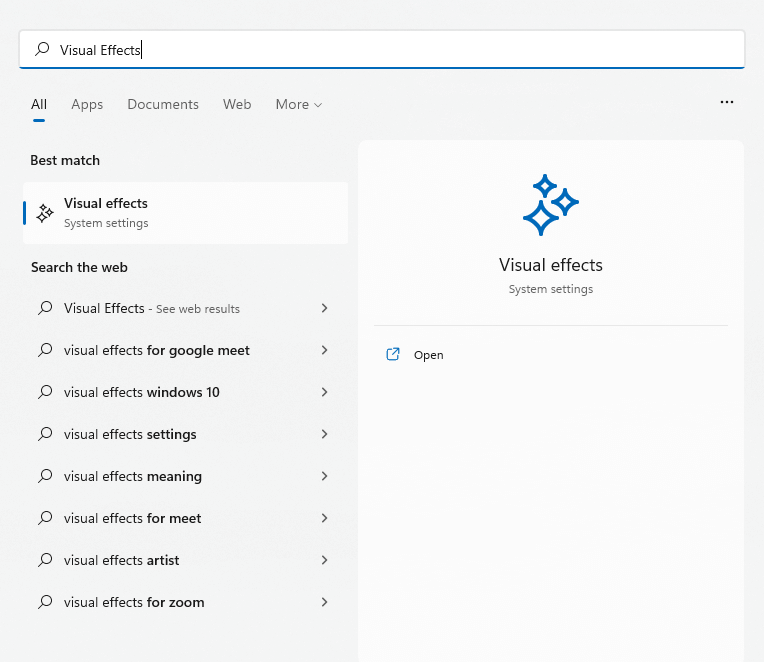This screenshot has height=662, width=764.
Task: Click the search magnifier icon in search box
Action: (x=42, y=49)
